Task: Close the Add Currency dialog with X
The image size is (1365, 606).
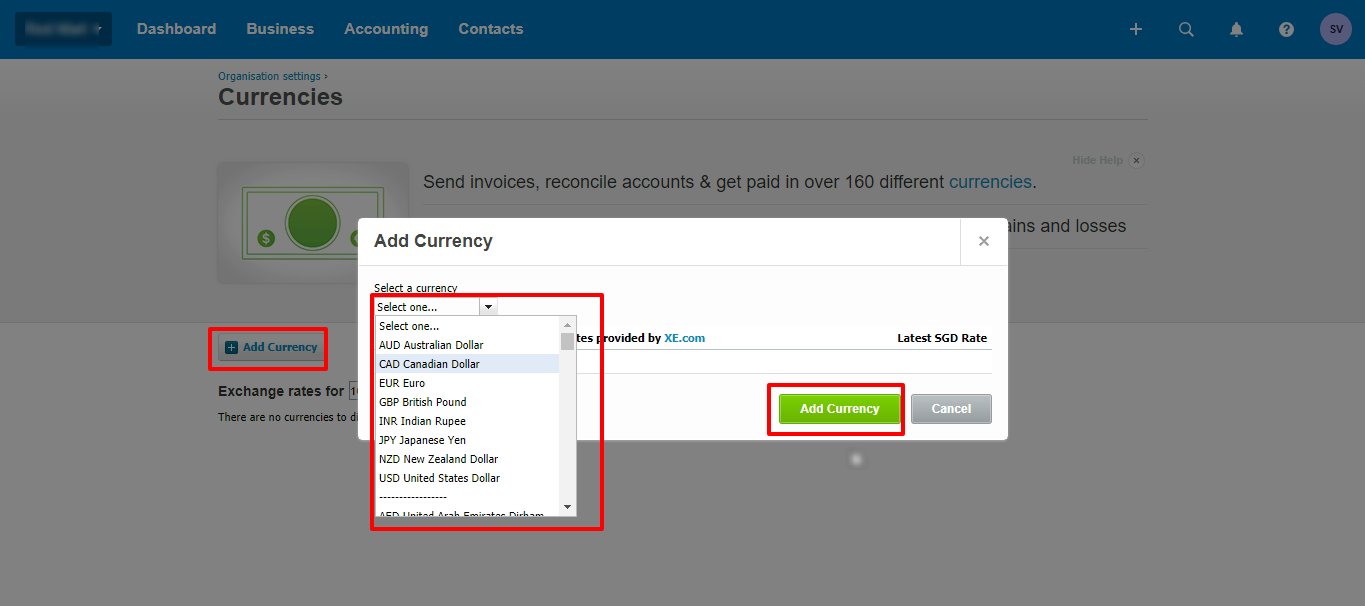Action: pyautogui.click(x=984, y=241)
